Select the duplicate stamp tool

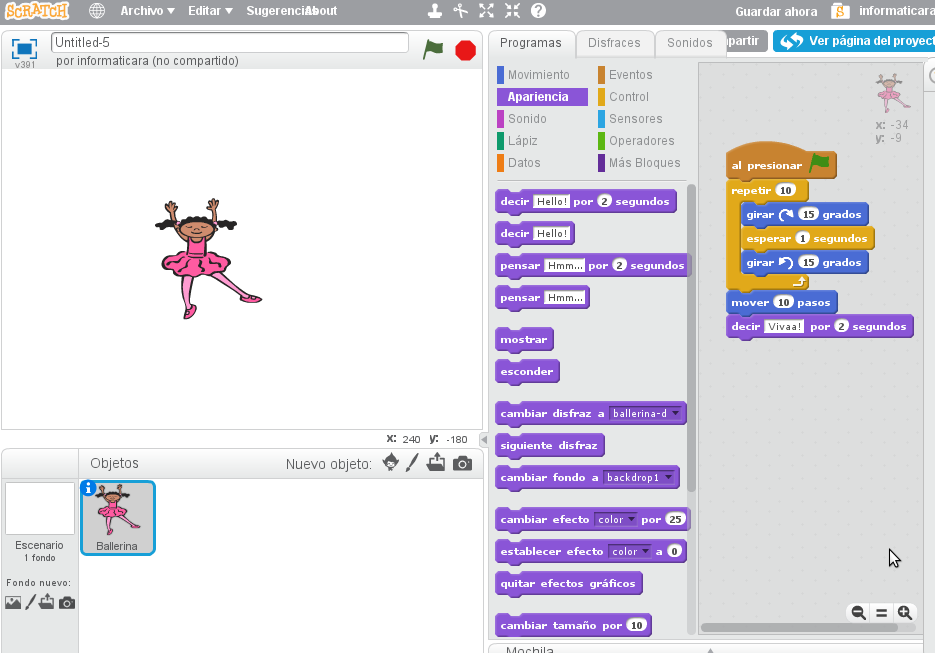[435, 12]
